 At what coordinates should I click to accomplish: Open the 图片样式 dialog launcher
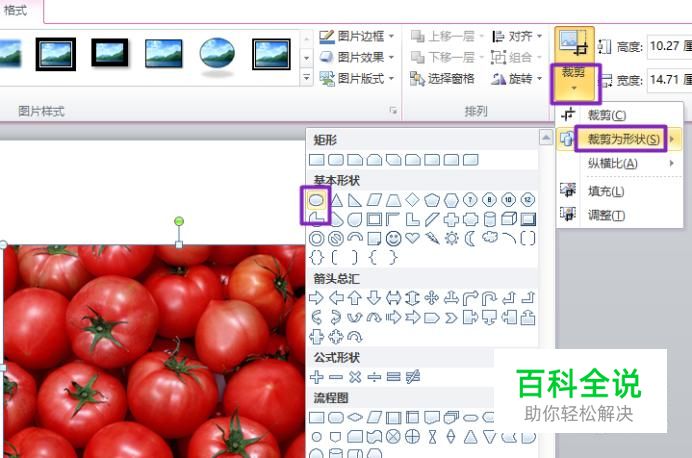pos(393,110)
